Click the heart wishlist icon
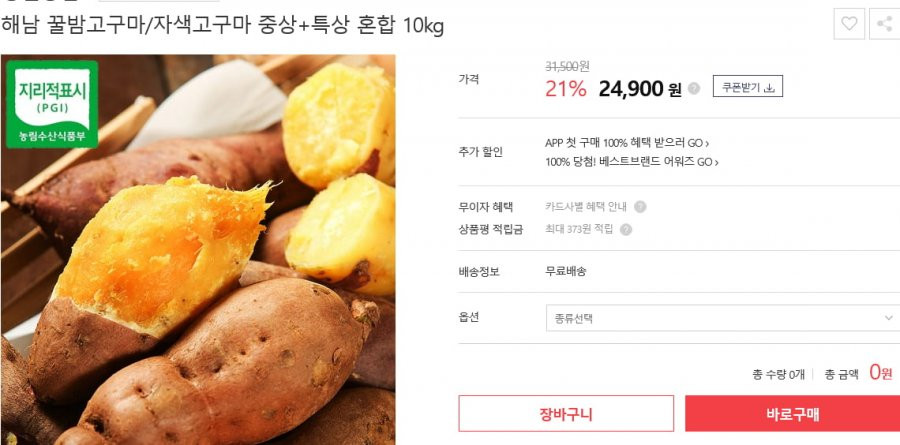Screen dimensions: 900x445 pos(849,24)
